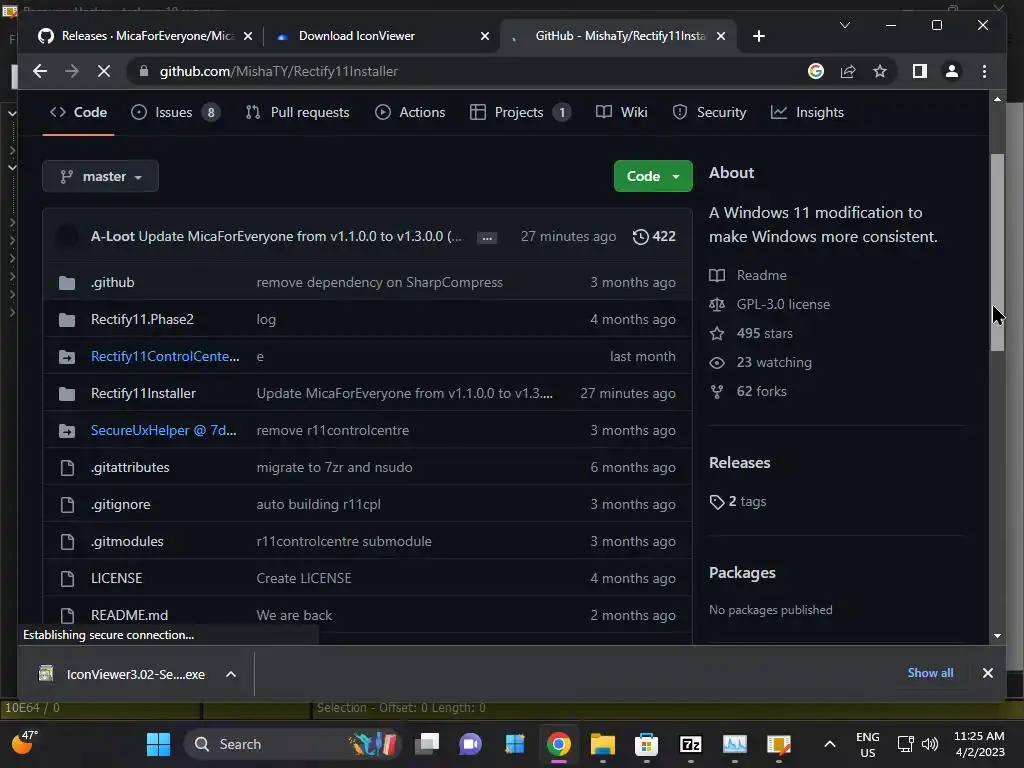Open a new browser tab
Screen dimensions: 1024x768
point(758,36)
